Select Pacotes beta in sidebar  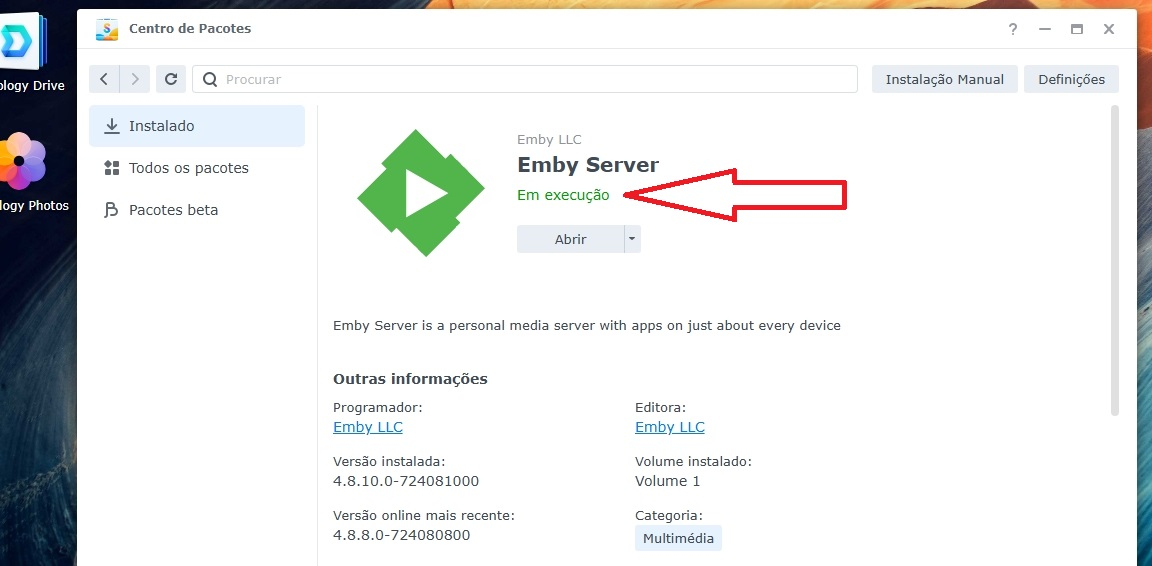tap(197, 210)
